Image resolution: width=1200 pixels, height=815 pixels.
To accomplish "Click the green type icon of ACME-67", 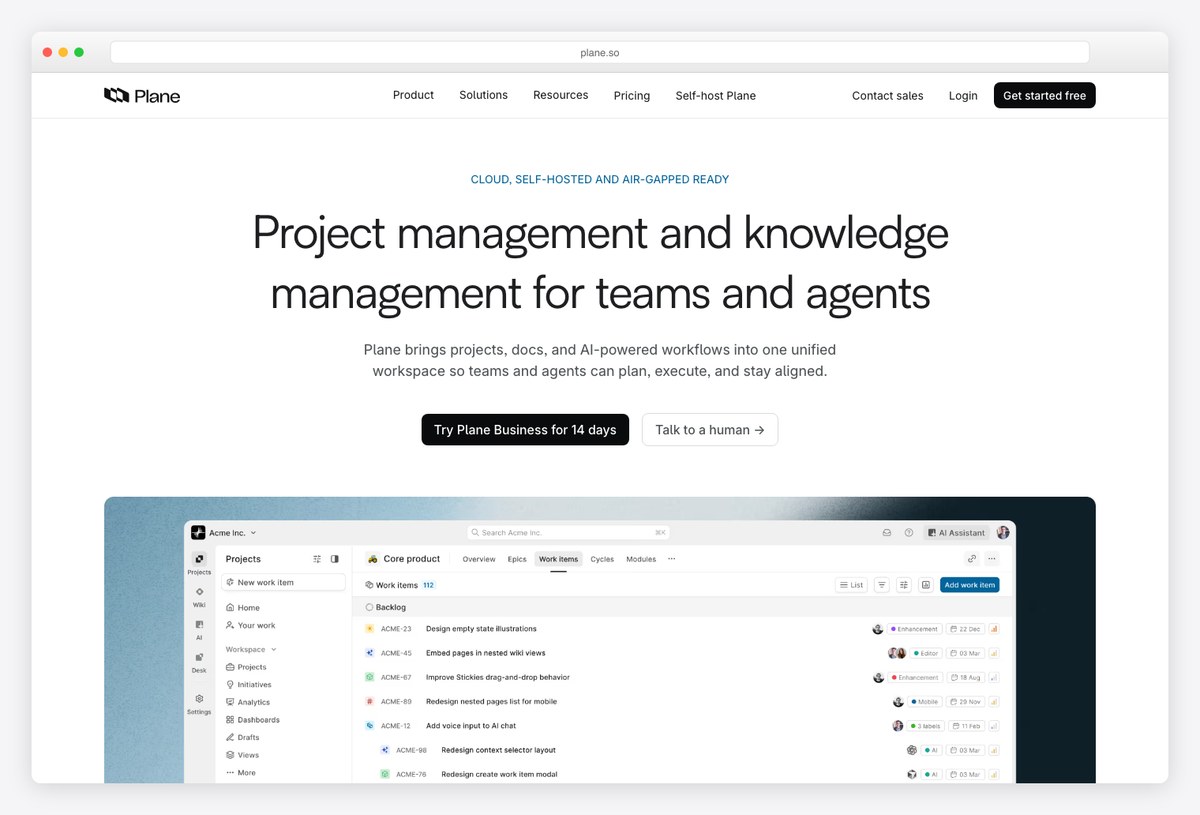I will click(x=369, y=677).
